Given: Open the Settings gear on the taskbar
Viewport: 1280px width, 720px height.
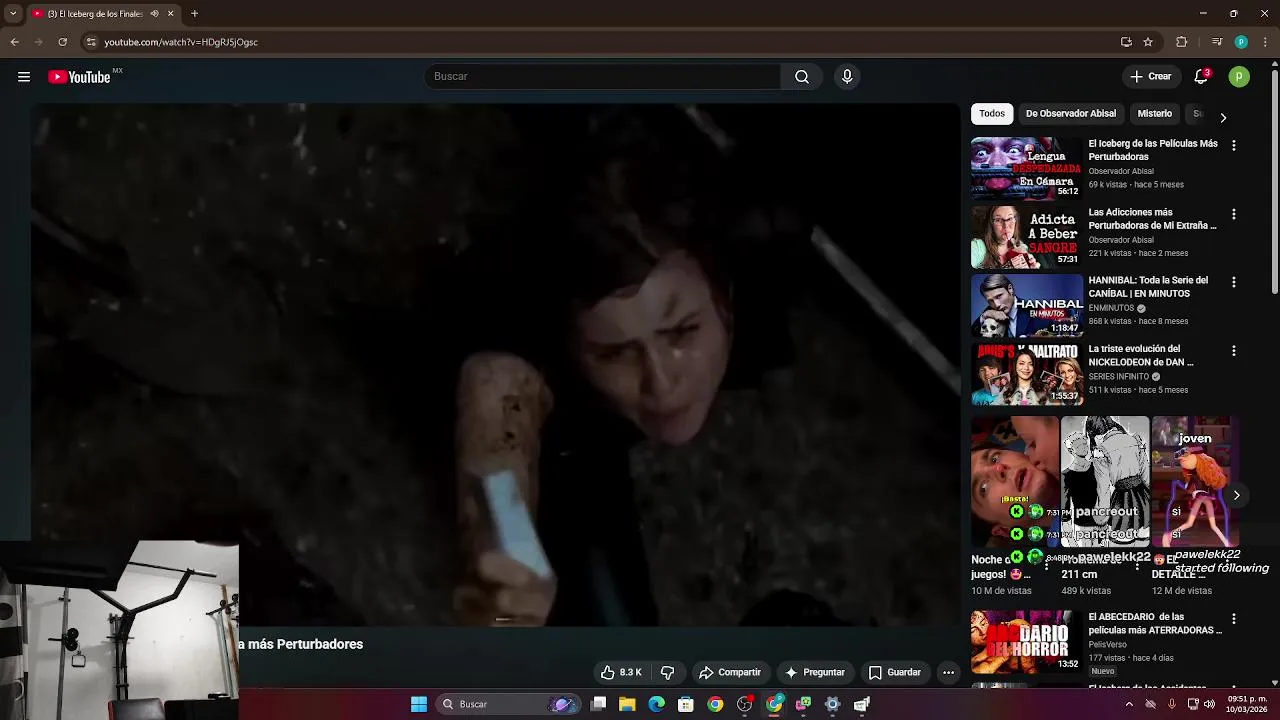Looking at the screenshot, I should click(832, 704).
